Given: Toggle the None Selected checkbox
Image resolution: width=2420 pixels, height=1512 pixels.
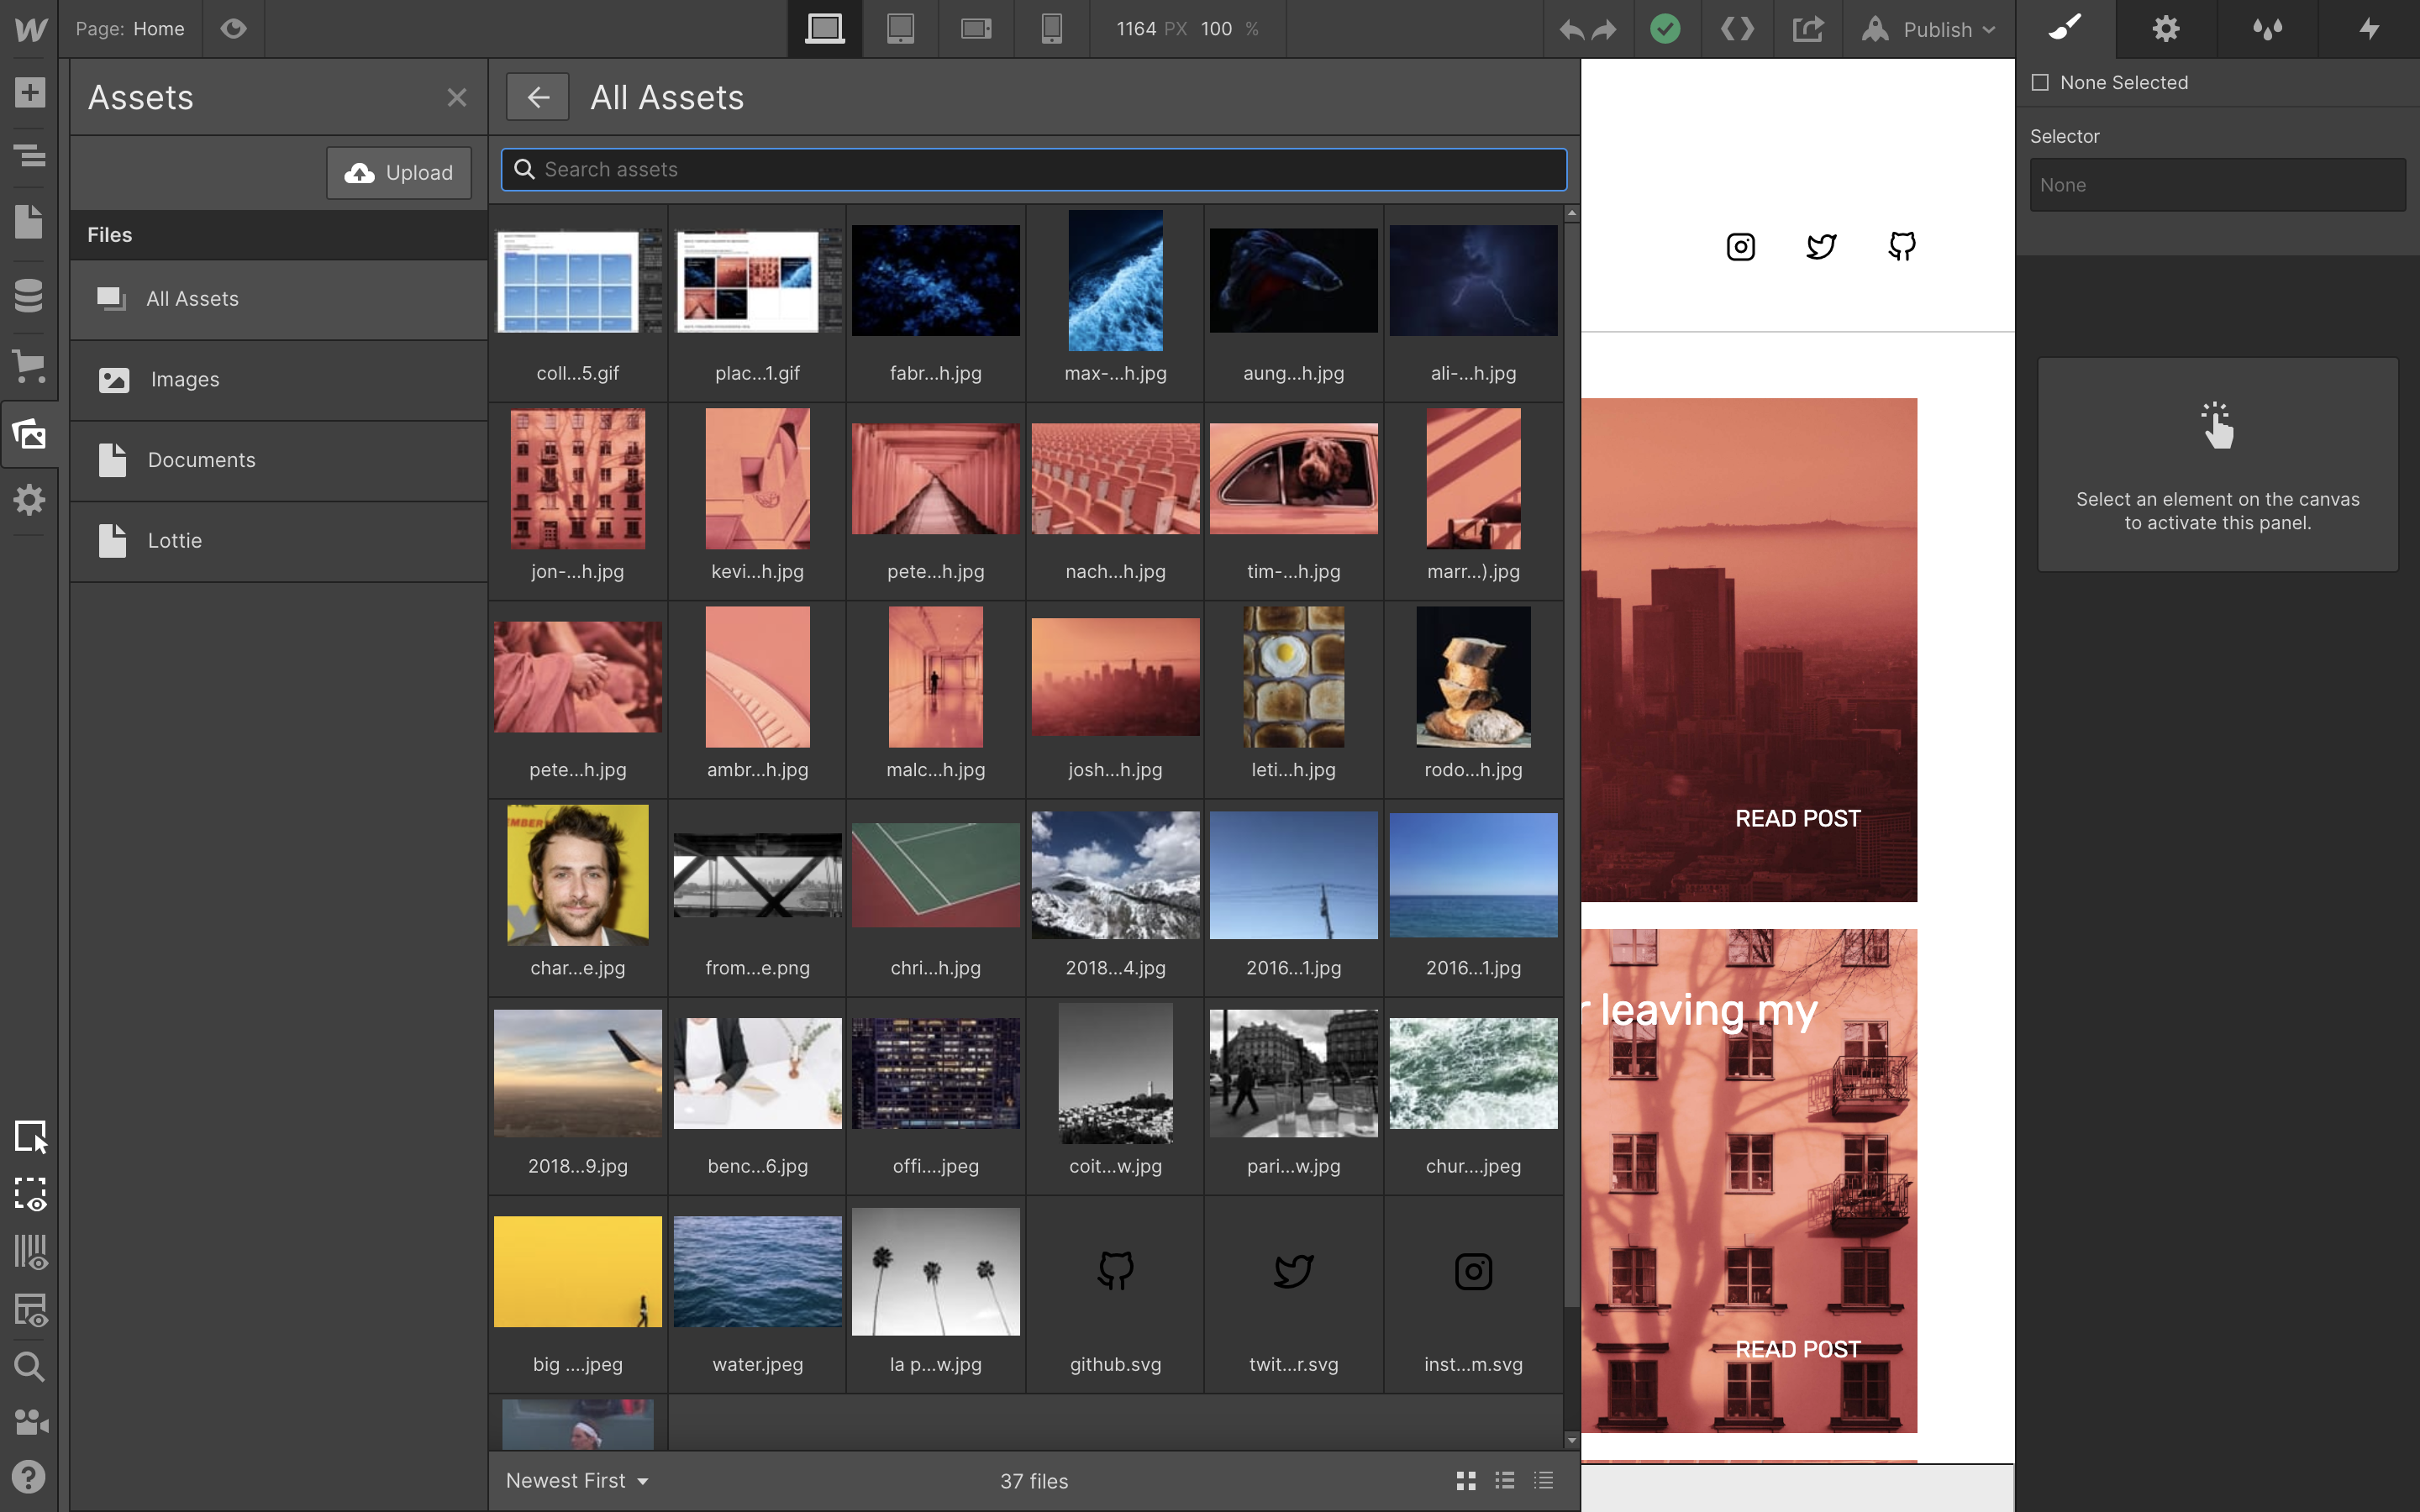Looking at the screenshot, I should tap(2040, 83).
